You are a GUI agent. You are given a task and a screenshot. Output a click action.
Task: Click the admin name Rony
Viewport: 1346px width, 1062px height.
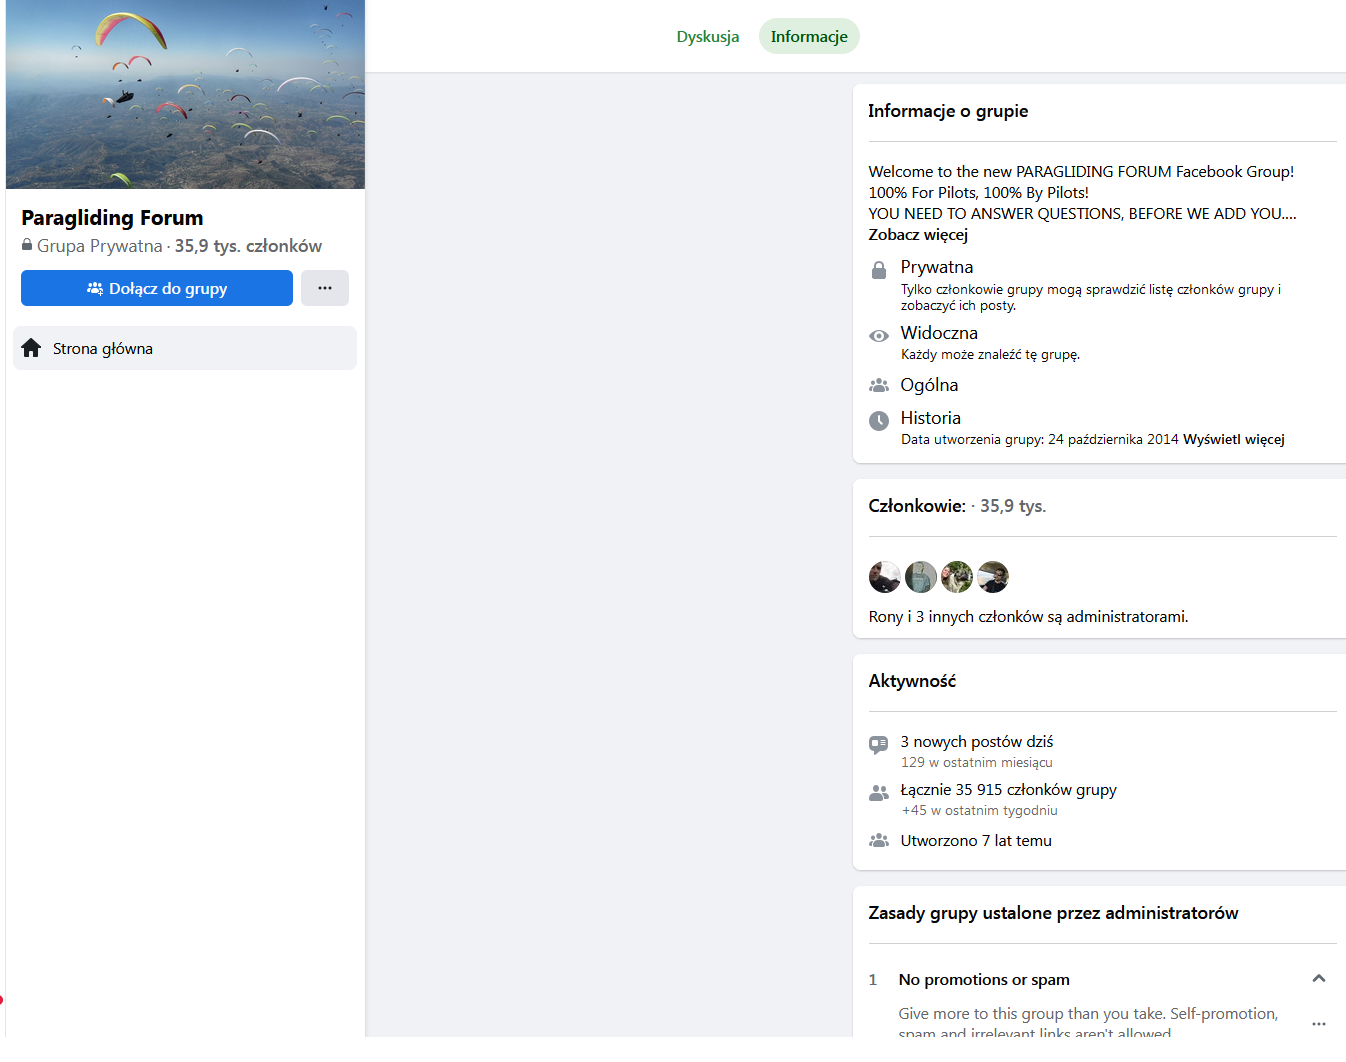886,617
